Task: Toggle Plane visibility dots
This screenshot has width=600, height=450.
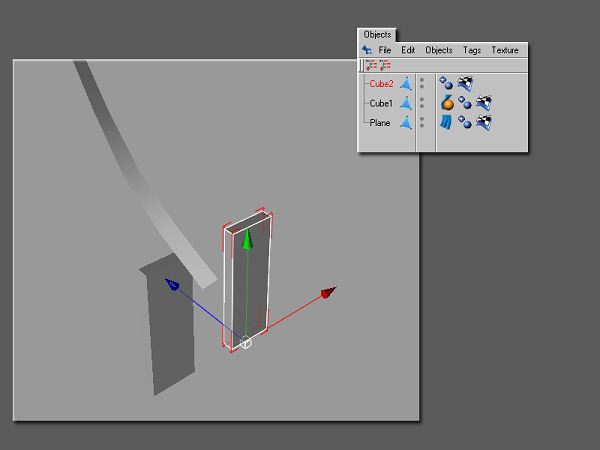Action: pos(421,122)
